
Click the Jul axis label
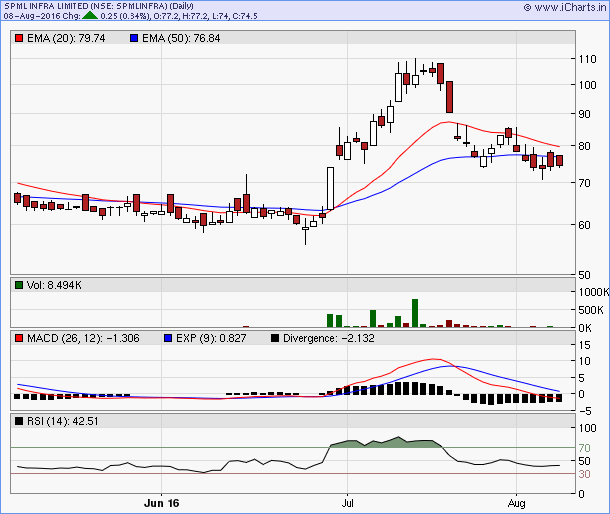pyautogui.click(x=347, y=503)
